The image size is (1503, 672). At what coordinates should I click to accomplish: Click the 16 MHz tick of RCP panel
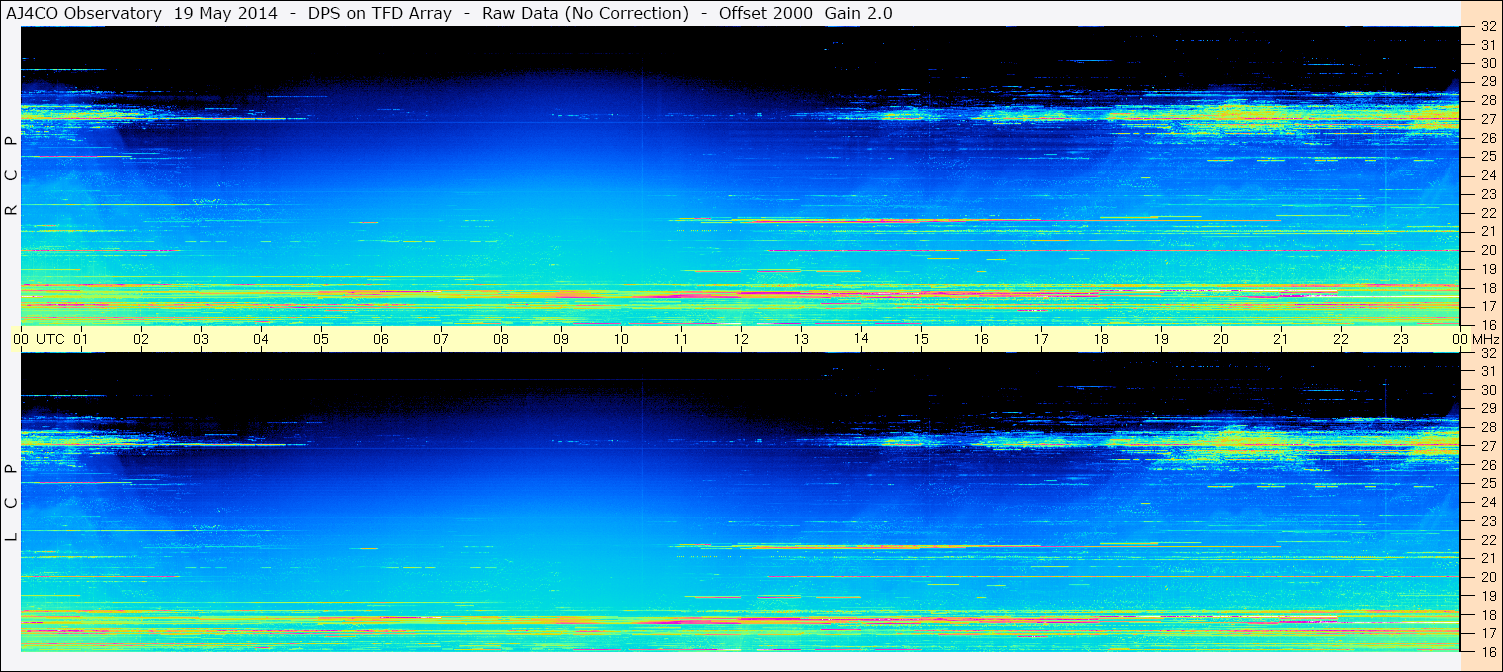tap(1488, 325)
